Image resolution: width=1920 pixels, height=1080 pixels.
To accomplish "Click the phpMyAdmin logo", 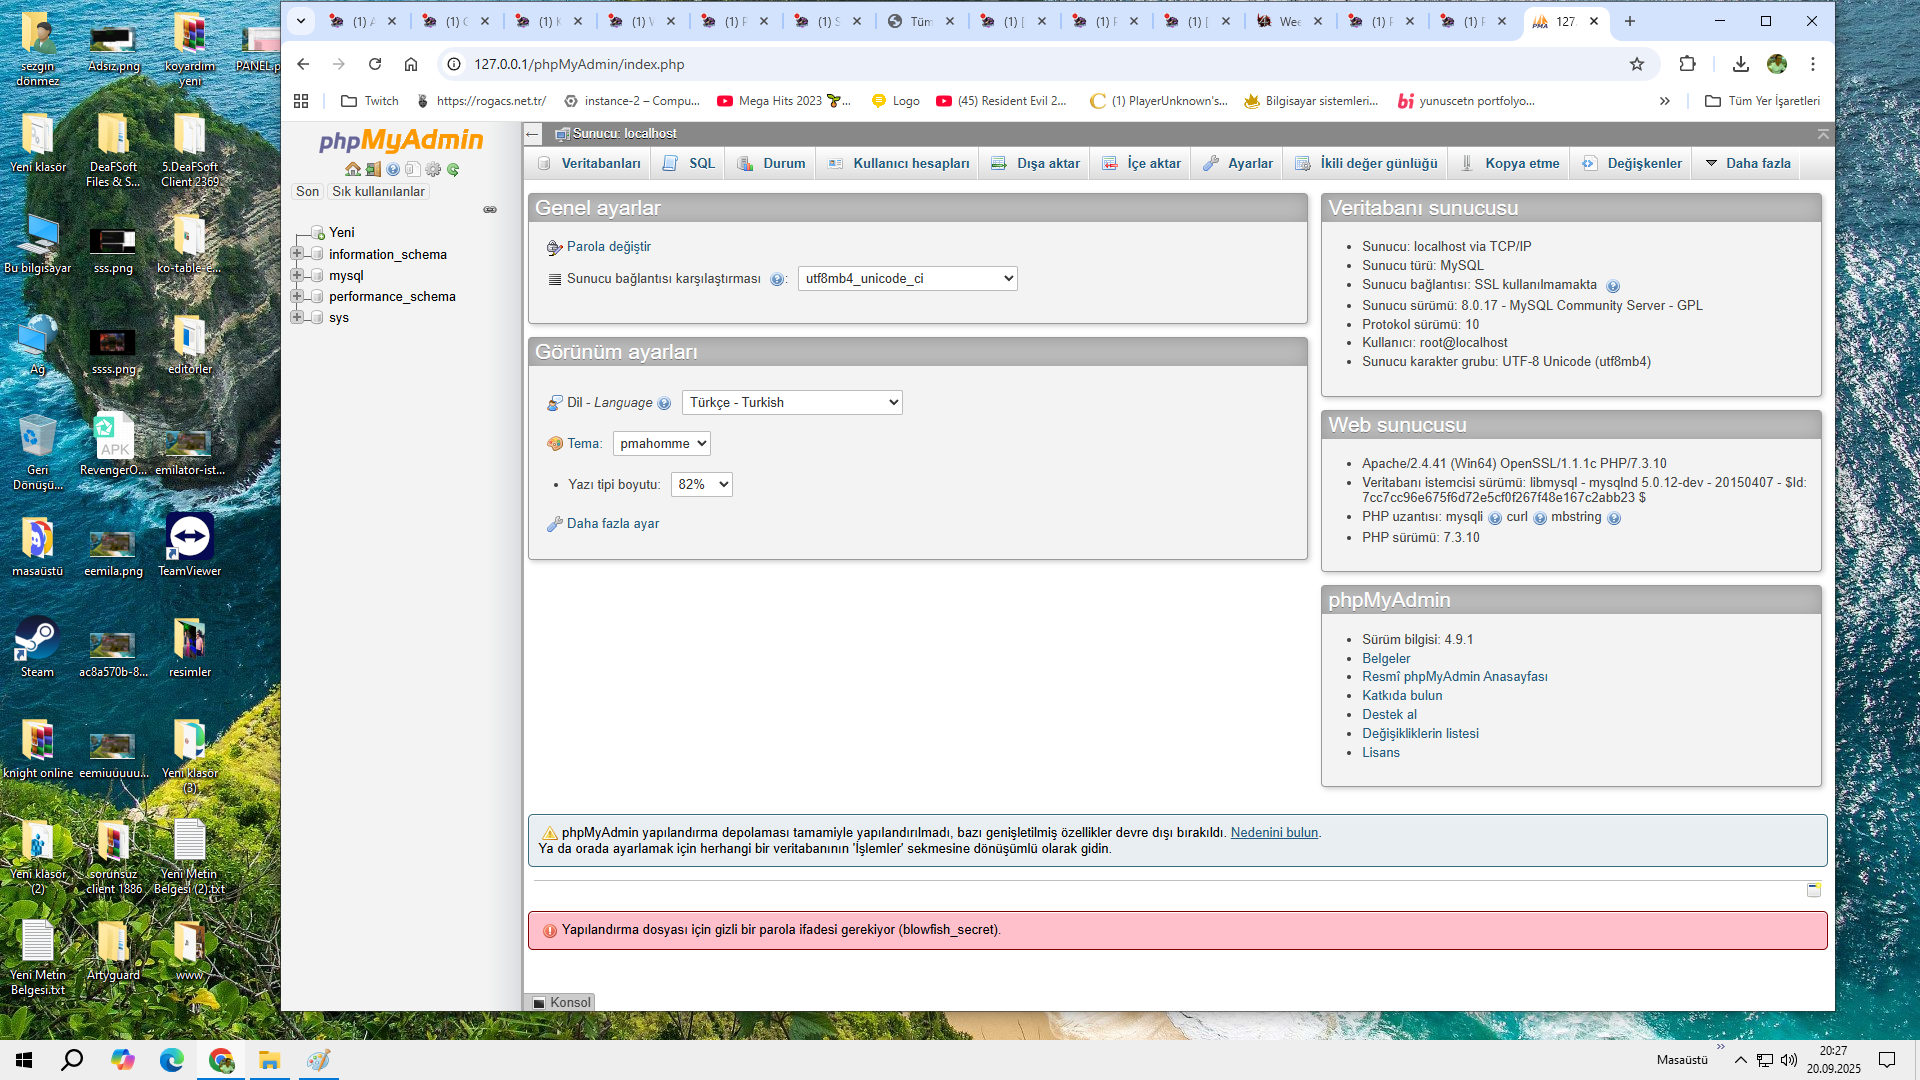I will tap(401, 140).
